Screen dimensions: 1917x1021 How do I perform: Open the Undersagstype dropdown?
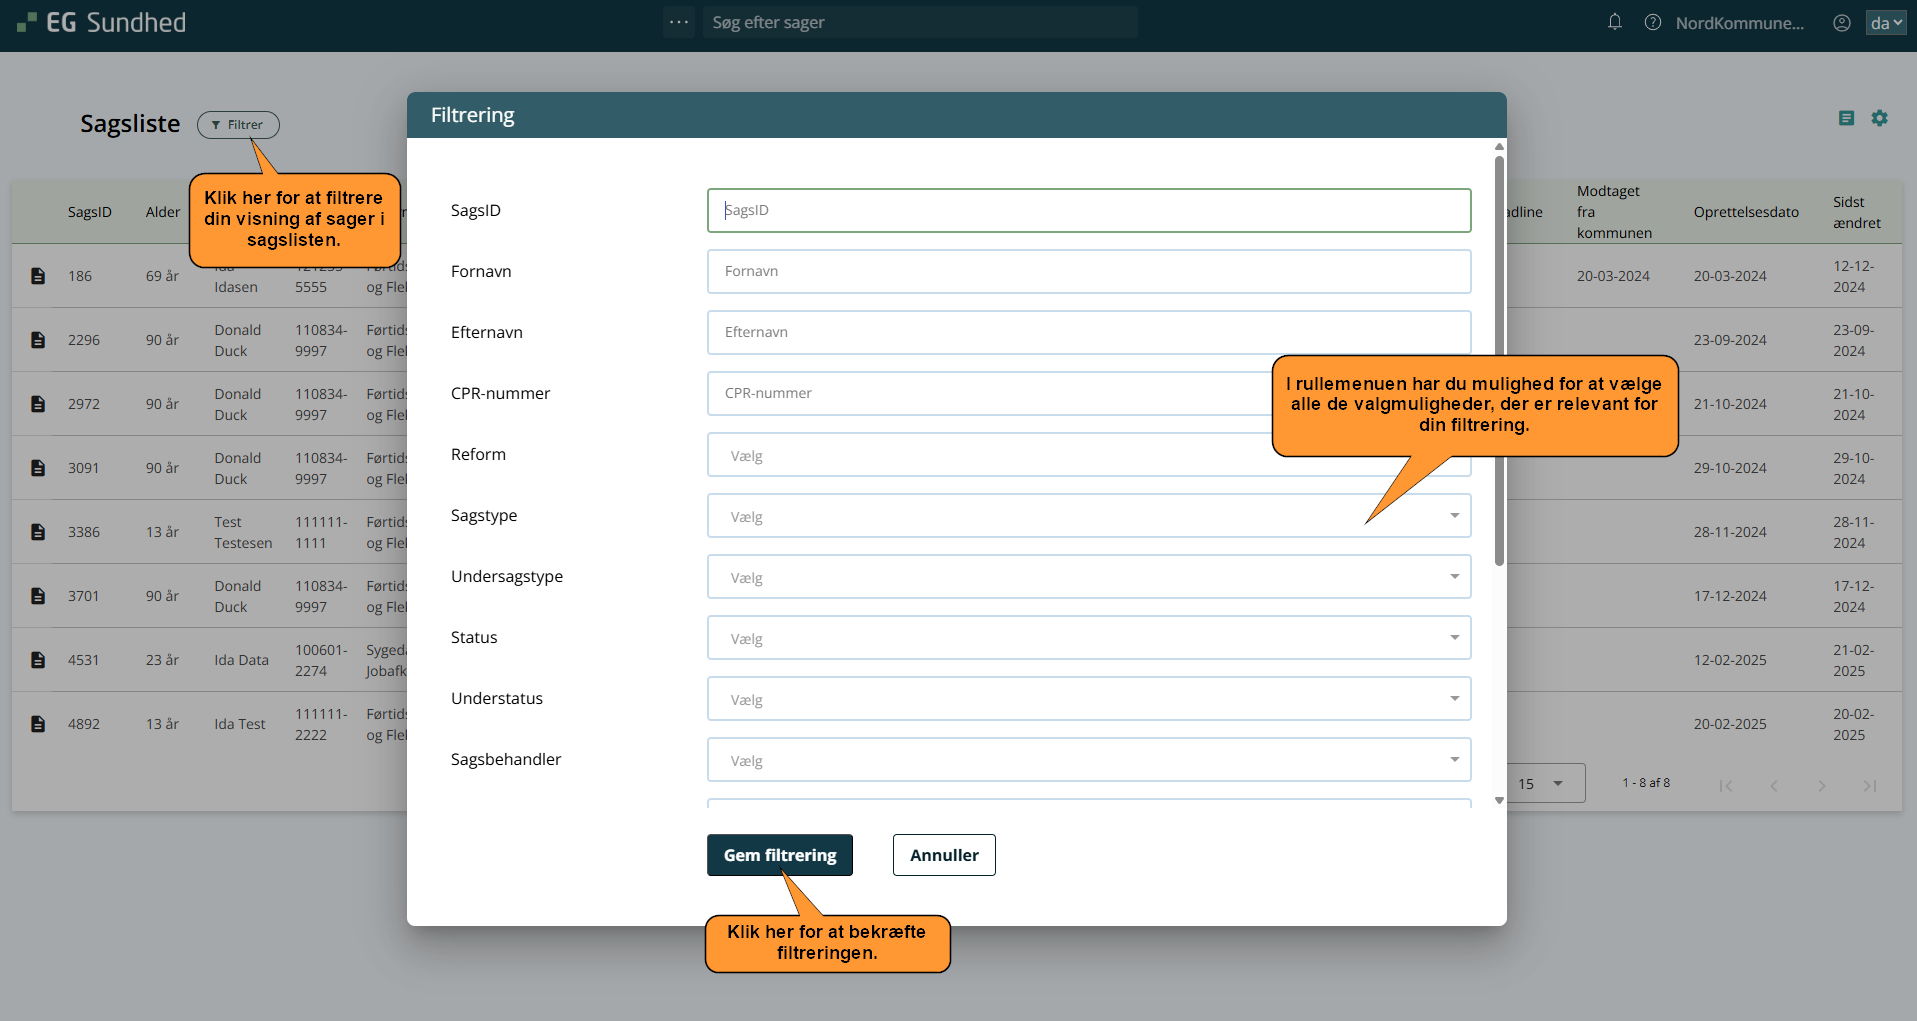click(x=1089, y=577)
